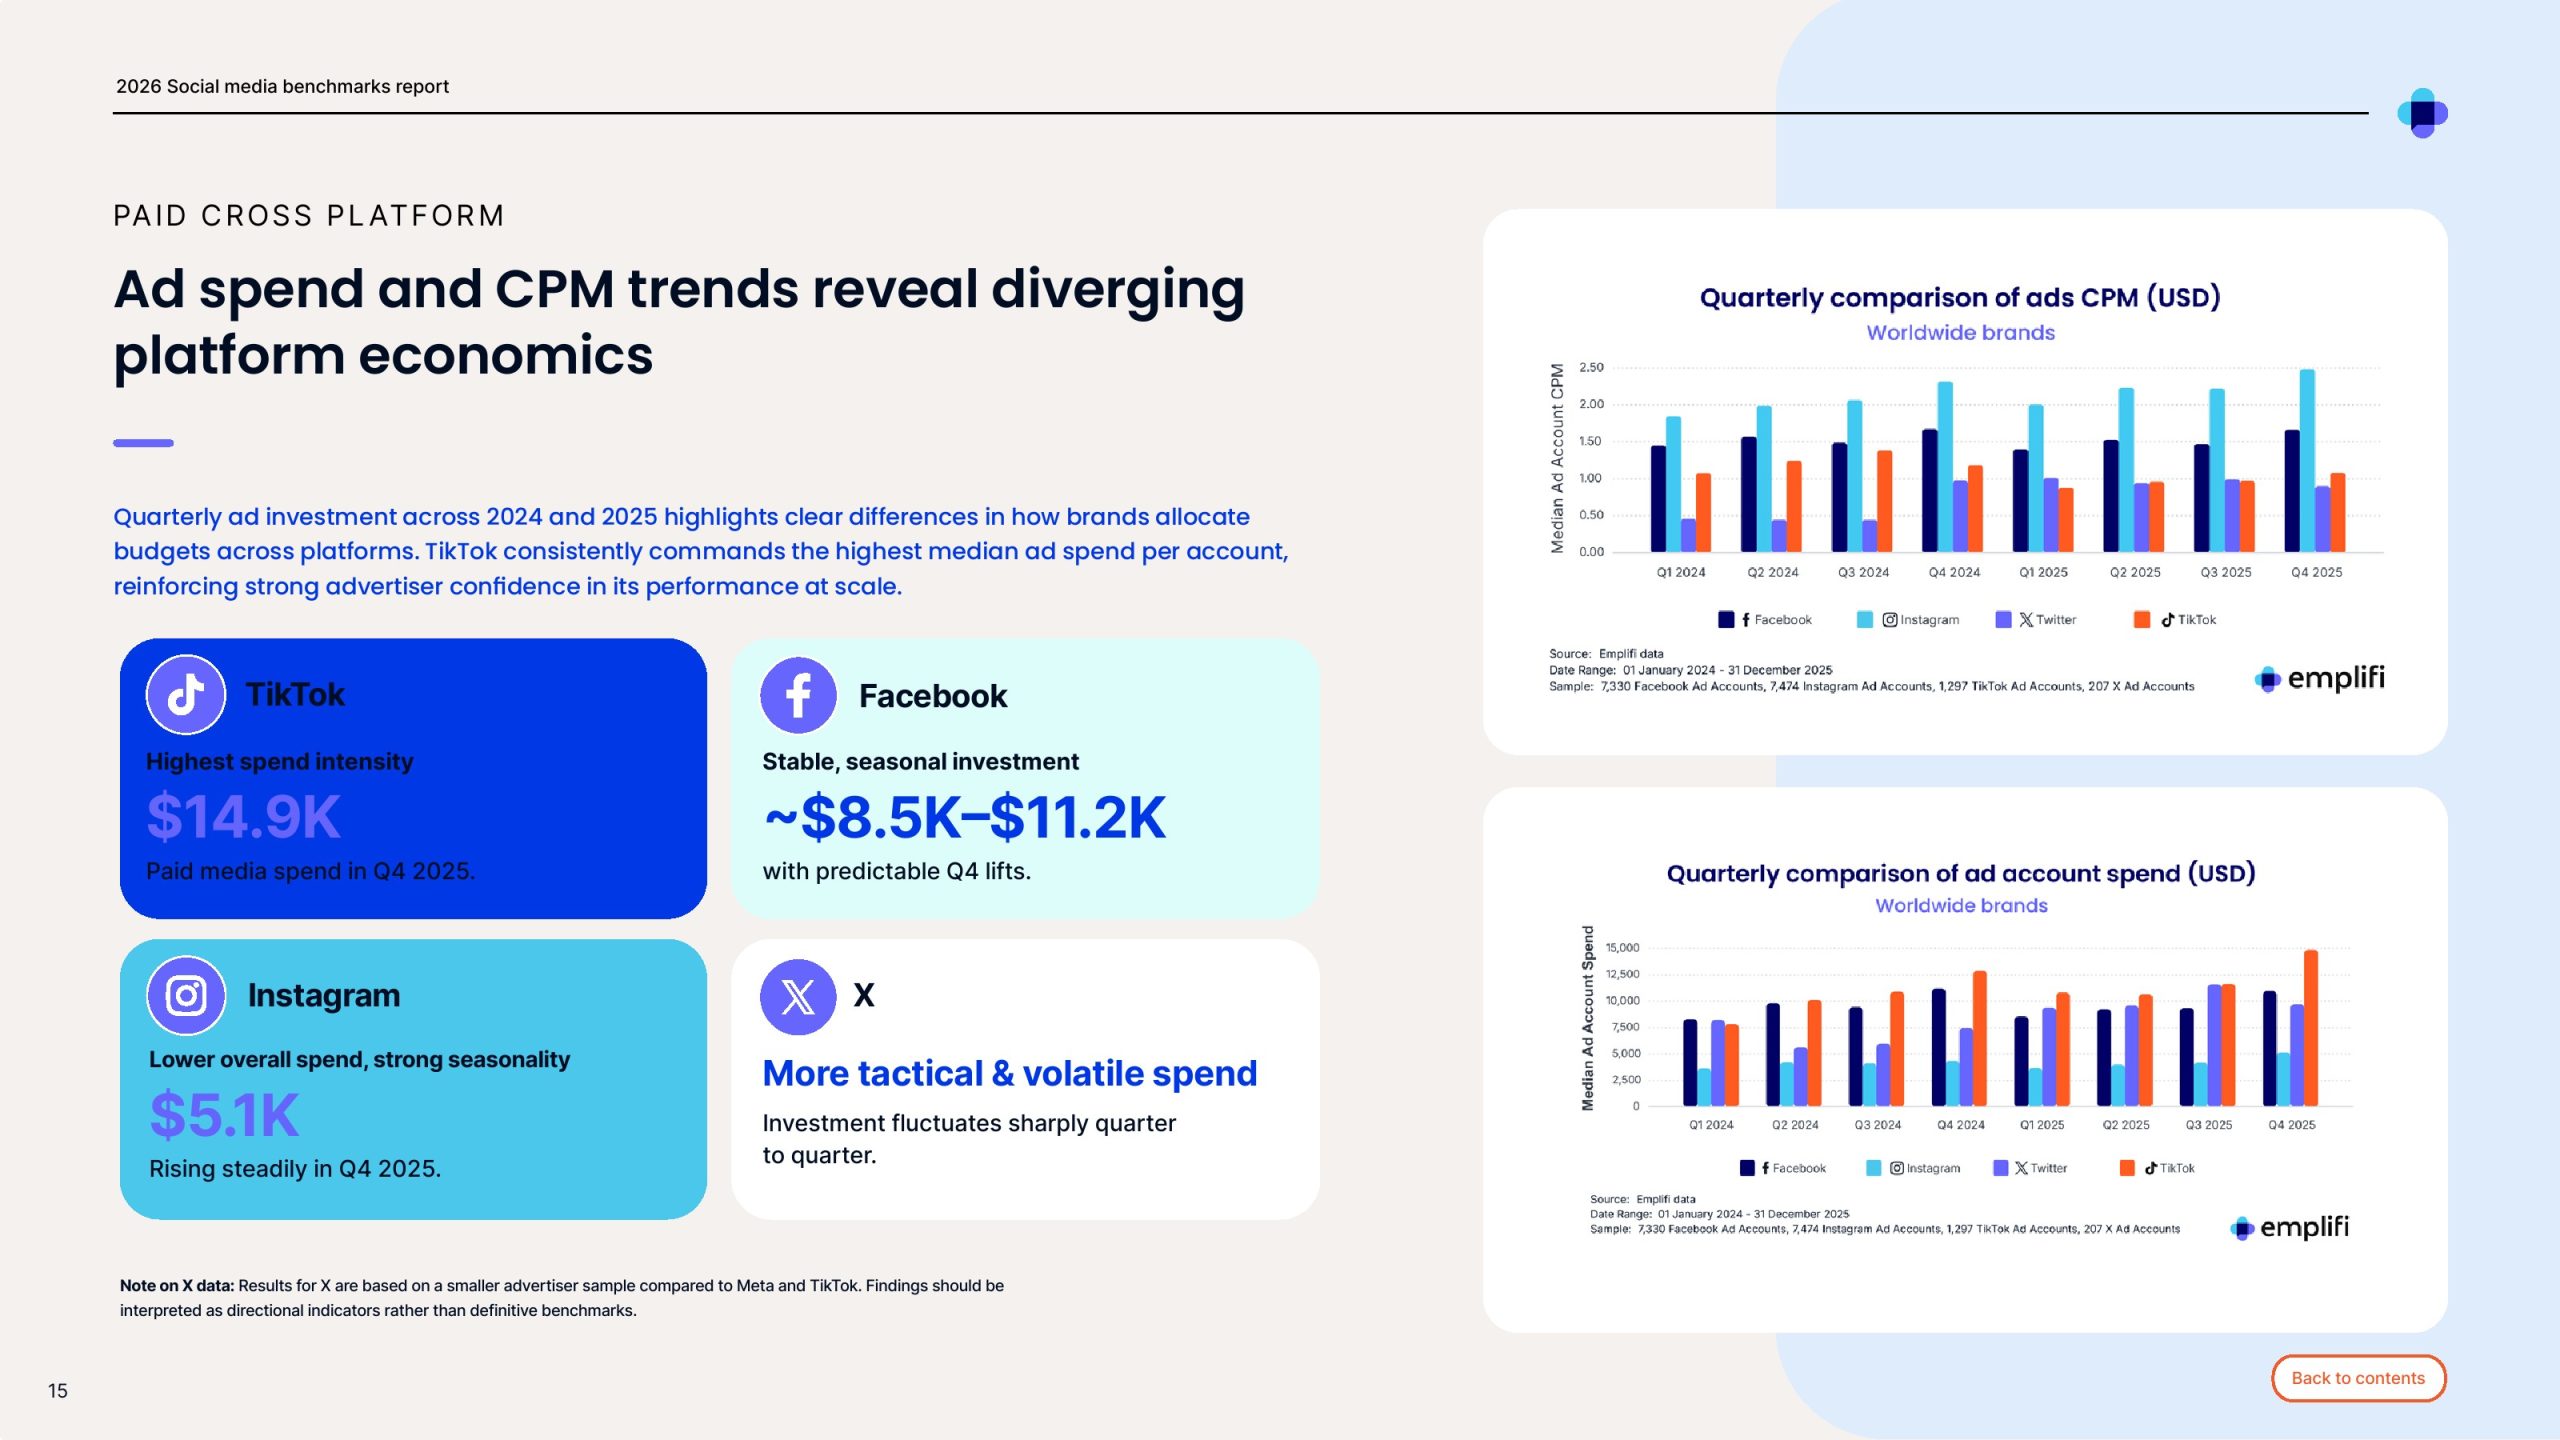2560x1440 pixels.
Task: Click the 2026 Social media benchmarks header
Action: coord(282,86)
